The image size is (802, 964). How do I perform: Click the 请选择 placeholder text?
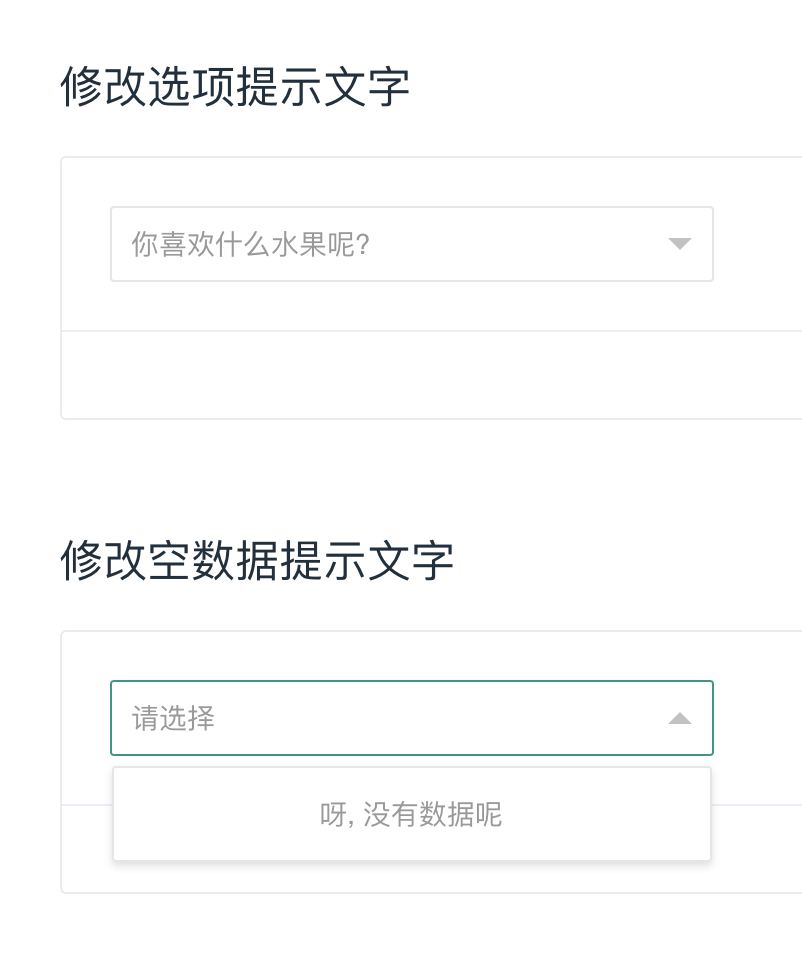pos(173,718)
